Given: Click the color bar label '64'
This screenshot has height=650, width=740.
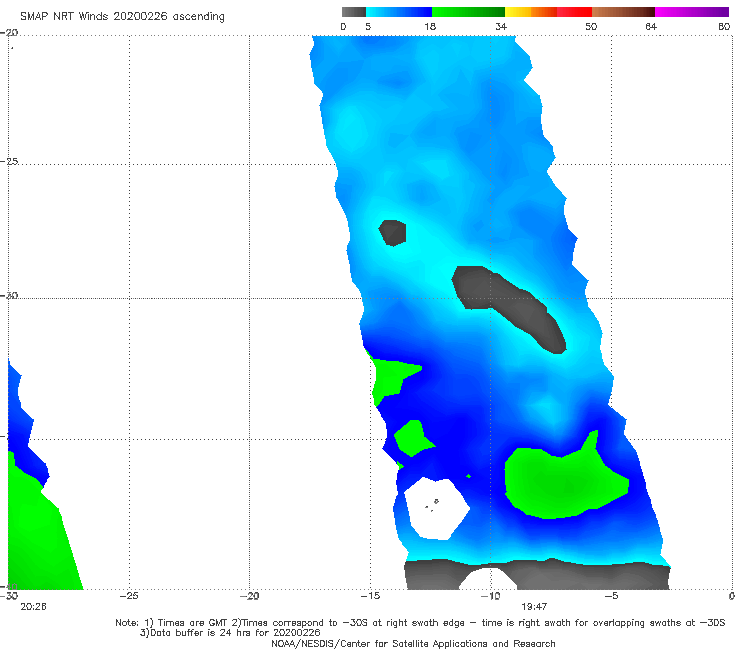Looking at the screenshot, I should (x=651, y=26).
